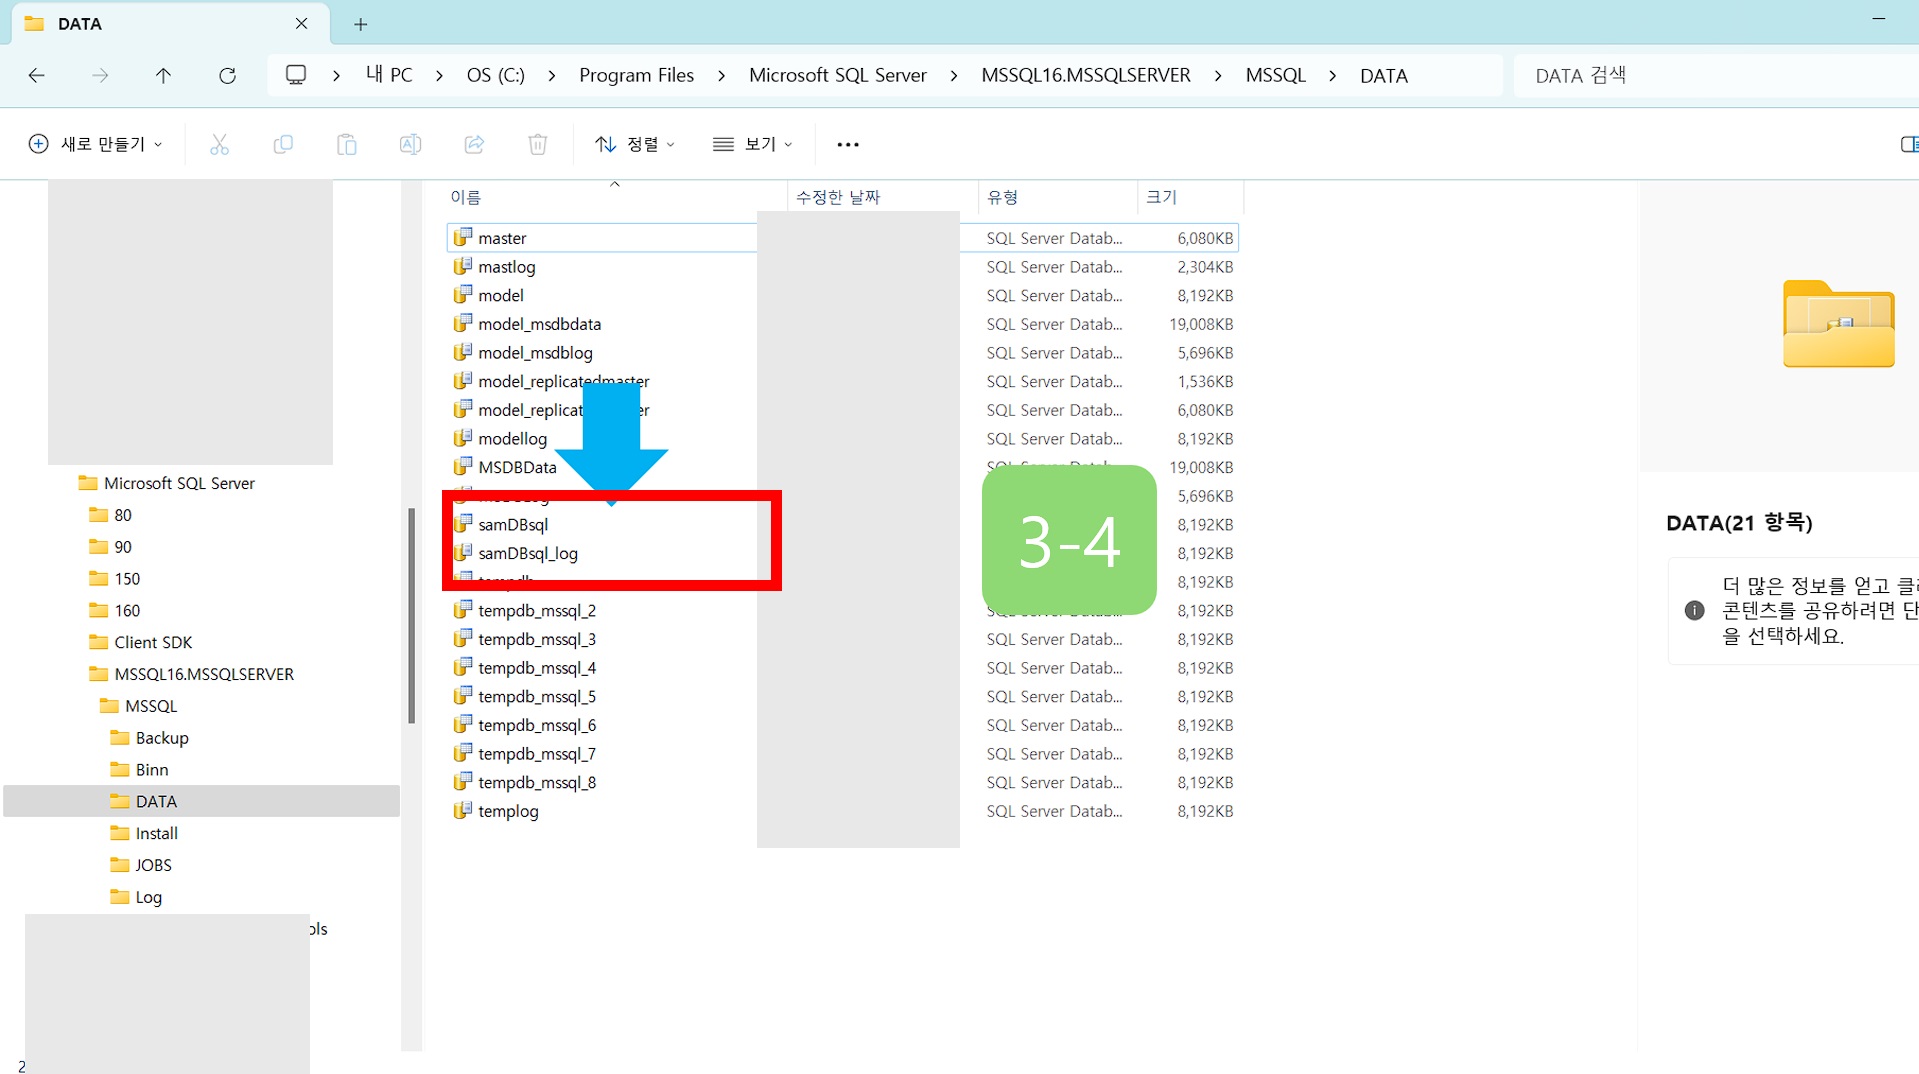The image size is (1919, 1074).
Task: Click the Paste clipboard icon
Action: [x=347, y=144]
